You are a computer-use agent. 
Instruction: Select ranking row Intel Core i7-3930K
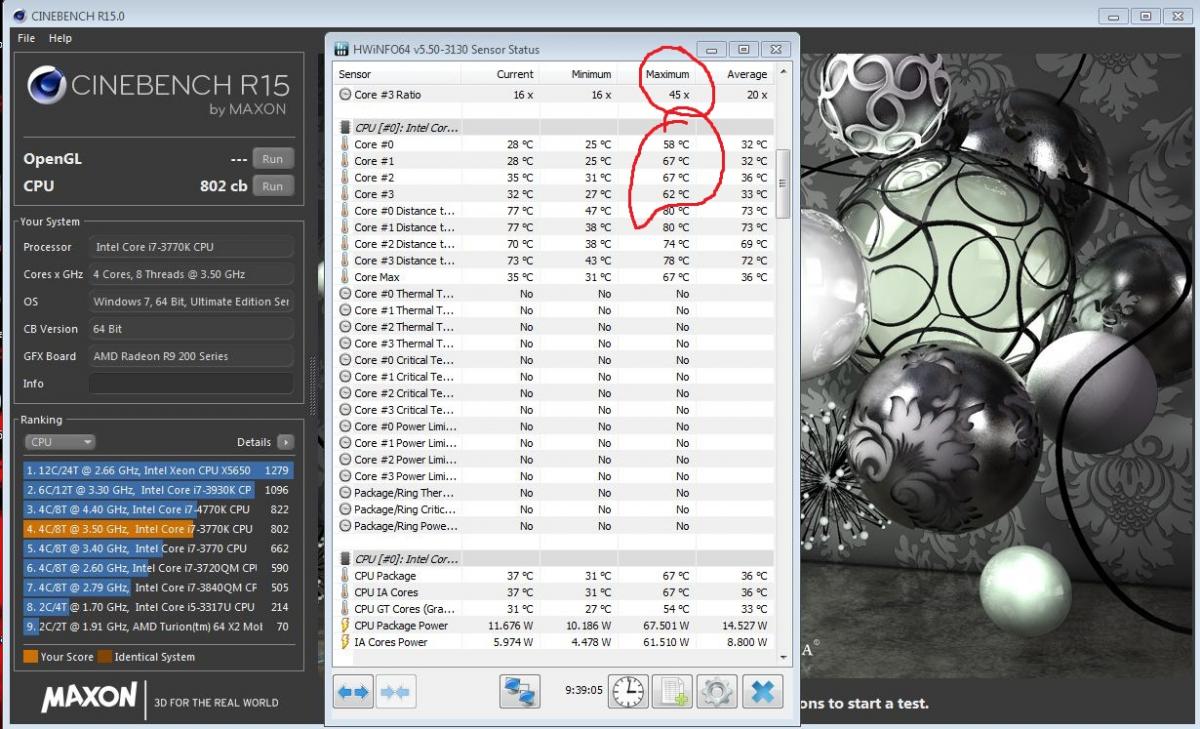coord(158,490)
